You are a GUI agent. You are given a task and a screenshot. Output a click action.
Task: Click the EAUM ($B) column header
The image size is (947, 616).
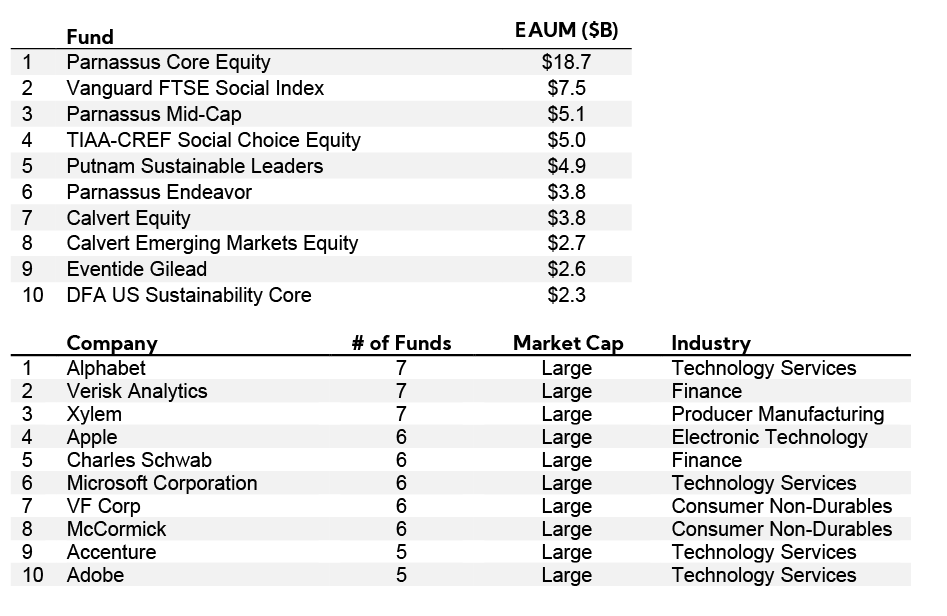[566, 31]
